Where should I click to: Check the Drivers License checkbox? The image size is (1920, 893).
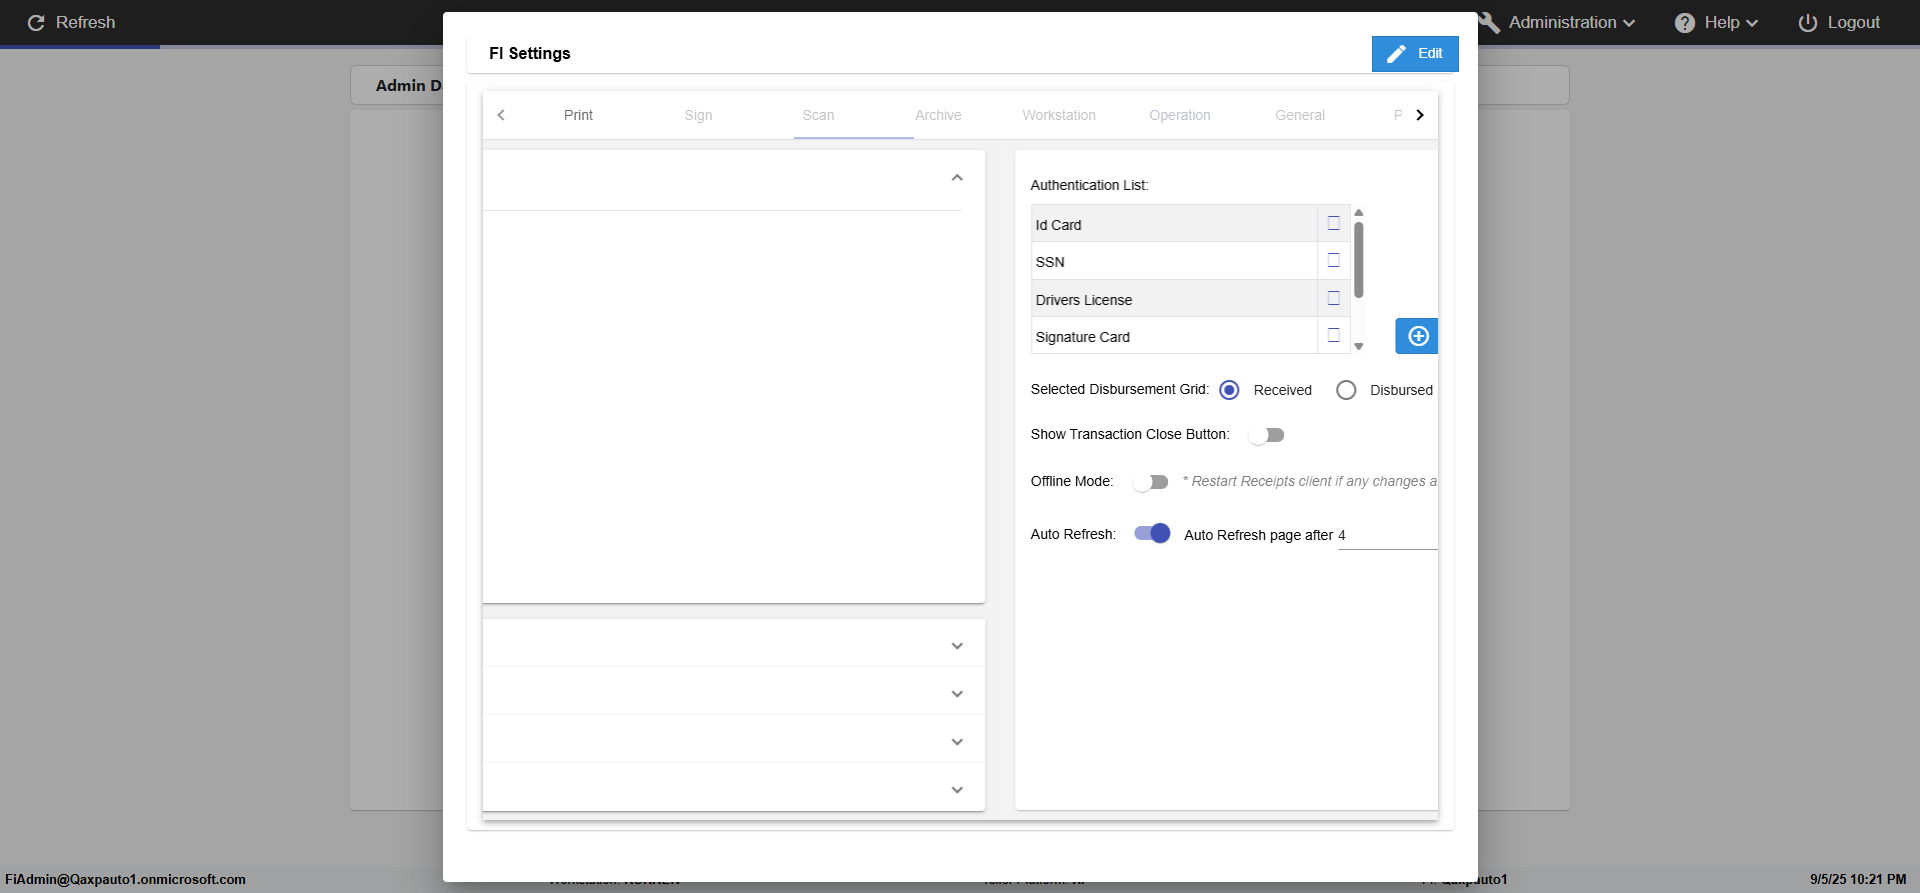1333,299
